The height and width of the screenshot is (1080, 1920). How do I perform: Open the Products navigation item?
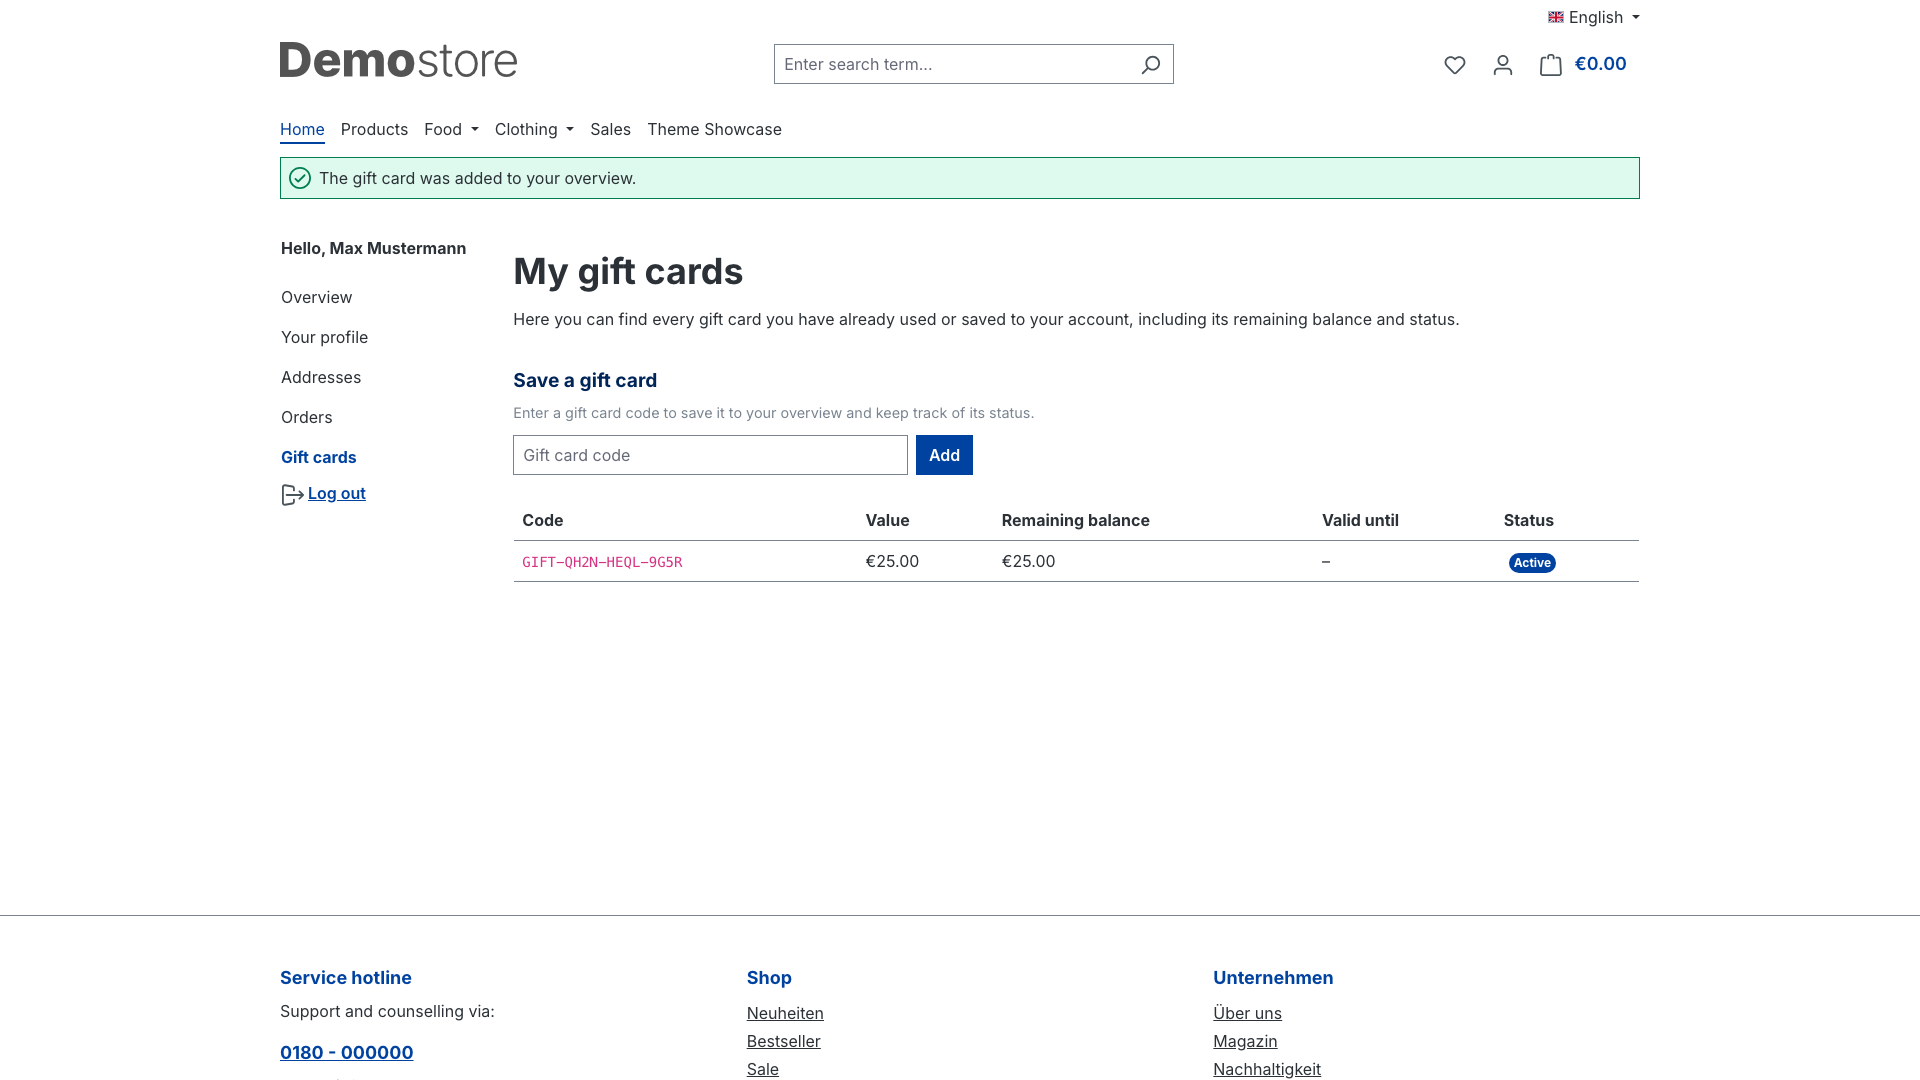click(x=374, y=129)
